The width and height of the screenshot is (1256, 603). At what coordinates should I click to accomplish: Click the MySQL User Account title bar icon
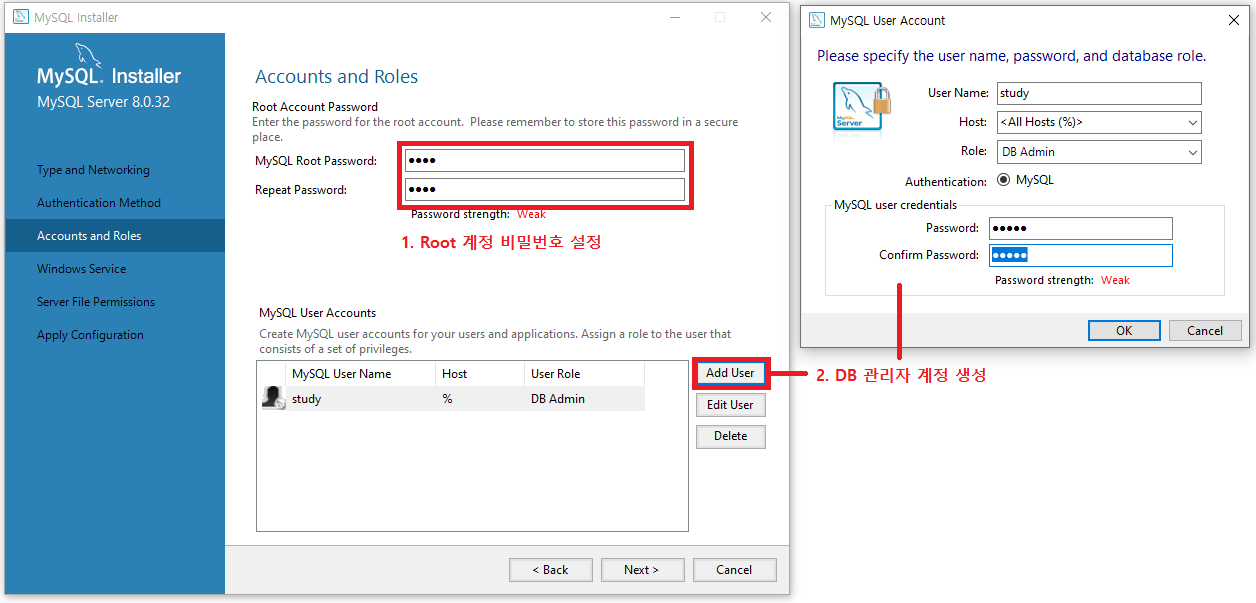tap(816, 20)
